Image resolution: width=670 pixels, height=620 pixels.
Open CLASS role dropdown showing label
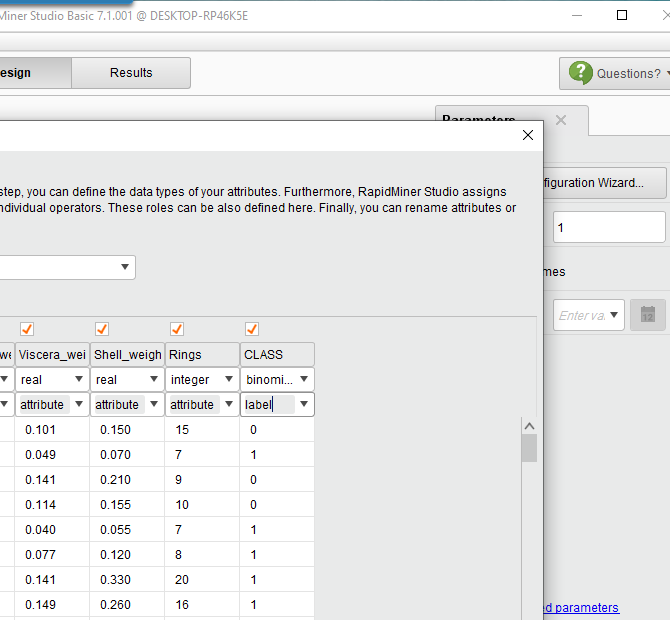277,404
